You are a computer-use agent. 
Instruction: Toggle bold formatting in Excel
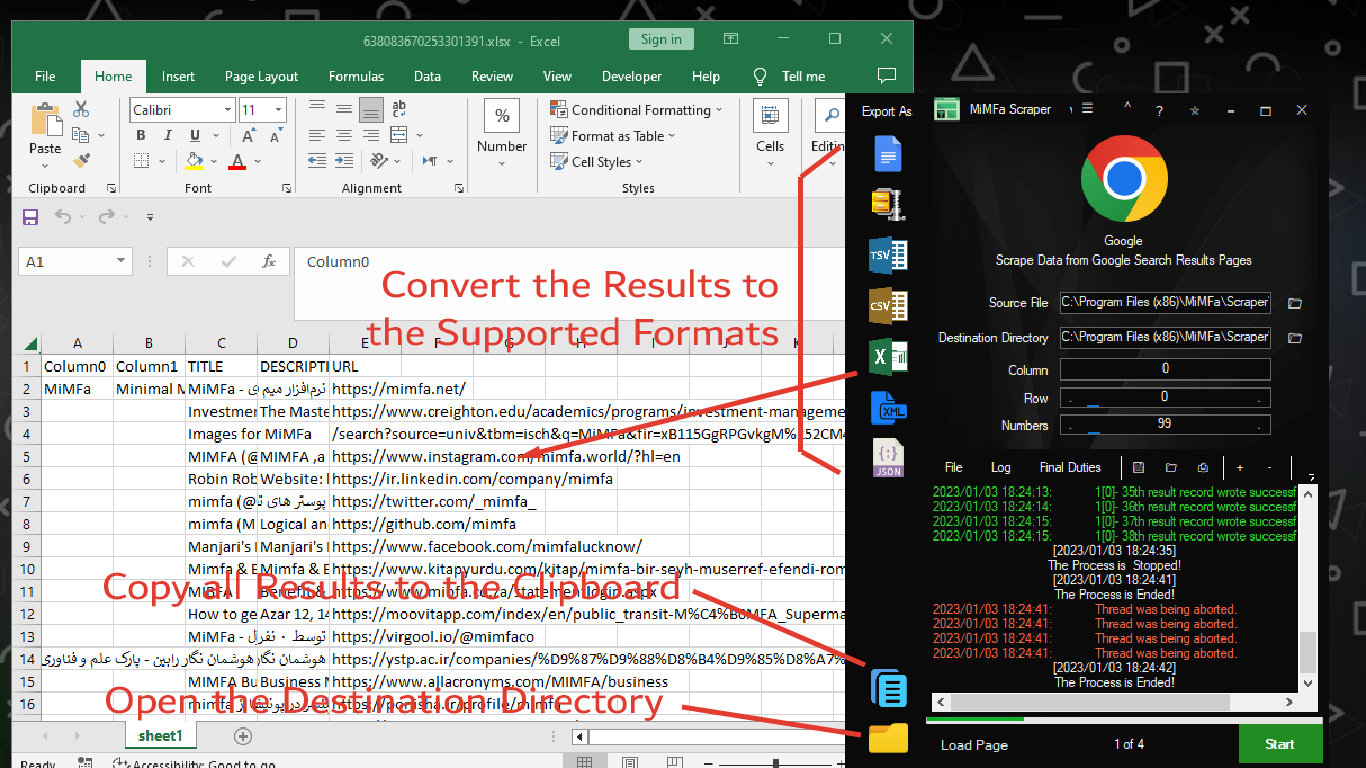click(140, 136)
